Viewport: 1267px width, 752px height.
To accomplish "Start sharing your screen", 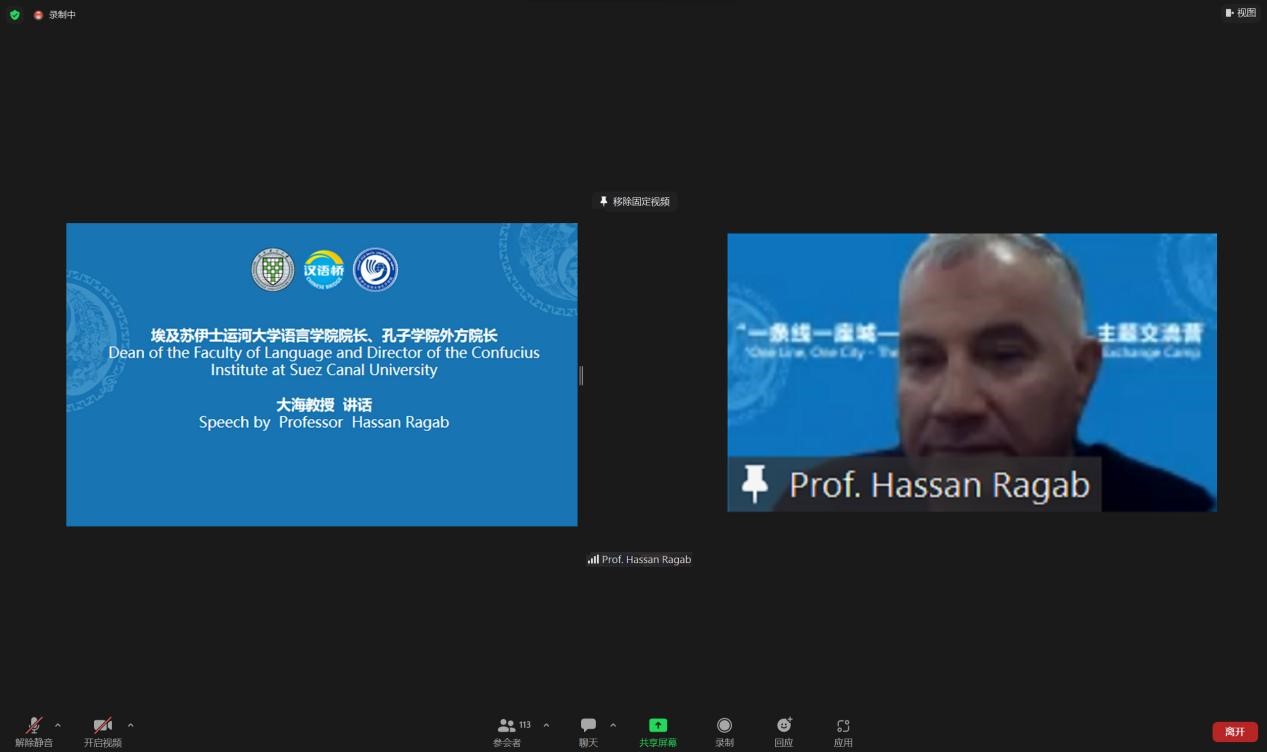I will 657,730.
